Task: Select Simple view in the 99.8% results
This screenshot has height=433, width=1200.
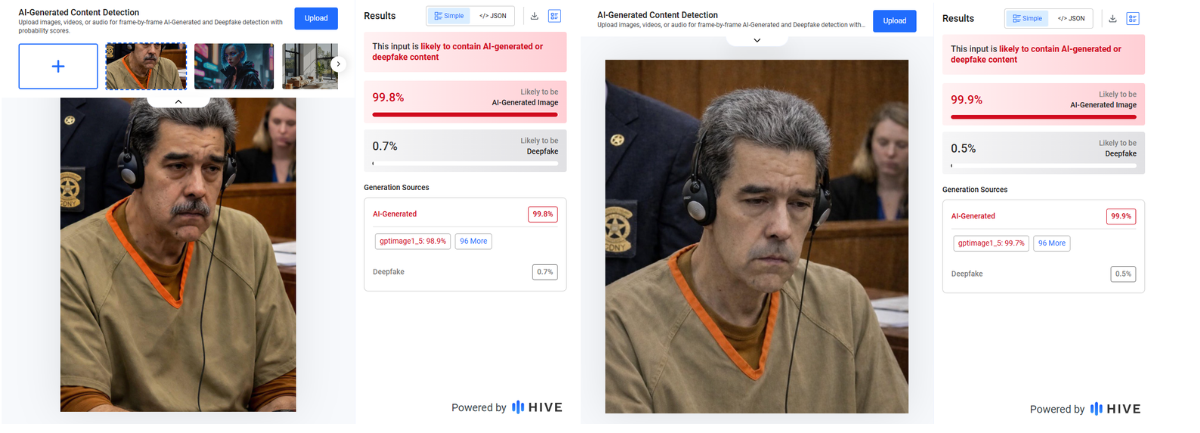Action: click(x=449, y=16)
